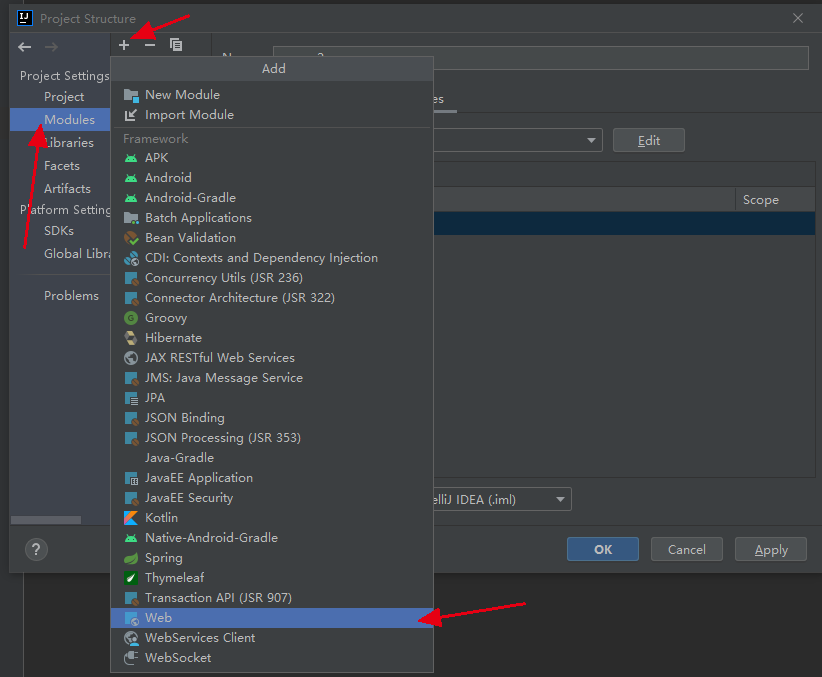Open help with the question mark
822x677 pixels.
(x=36, y=550)
